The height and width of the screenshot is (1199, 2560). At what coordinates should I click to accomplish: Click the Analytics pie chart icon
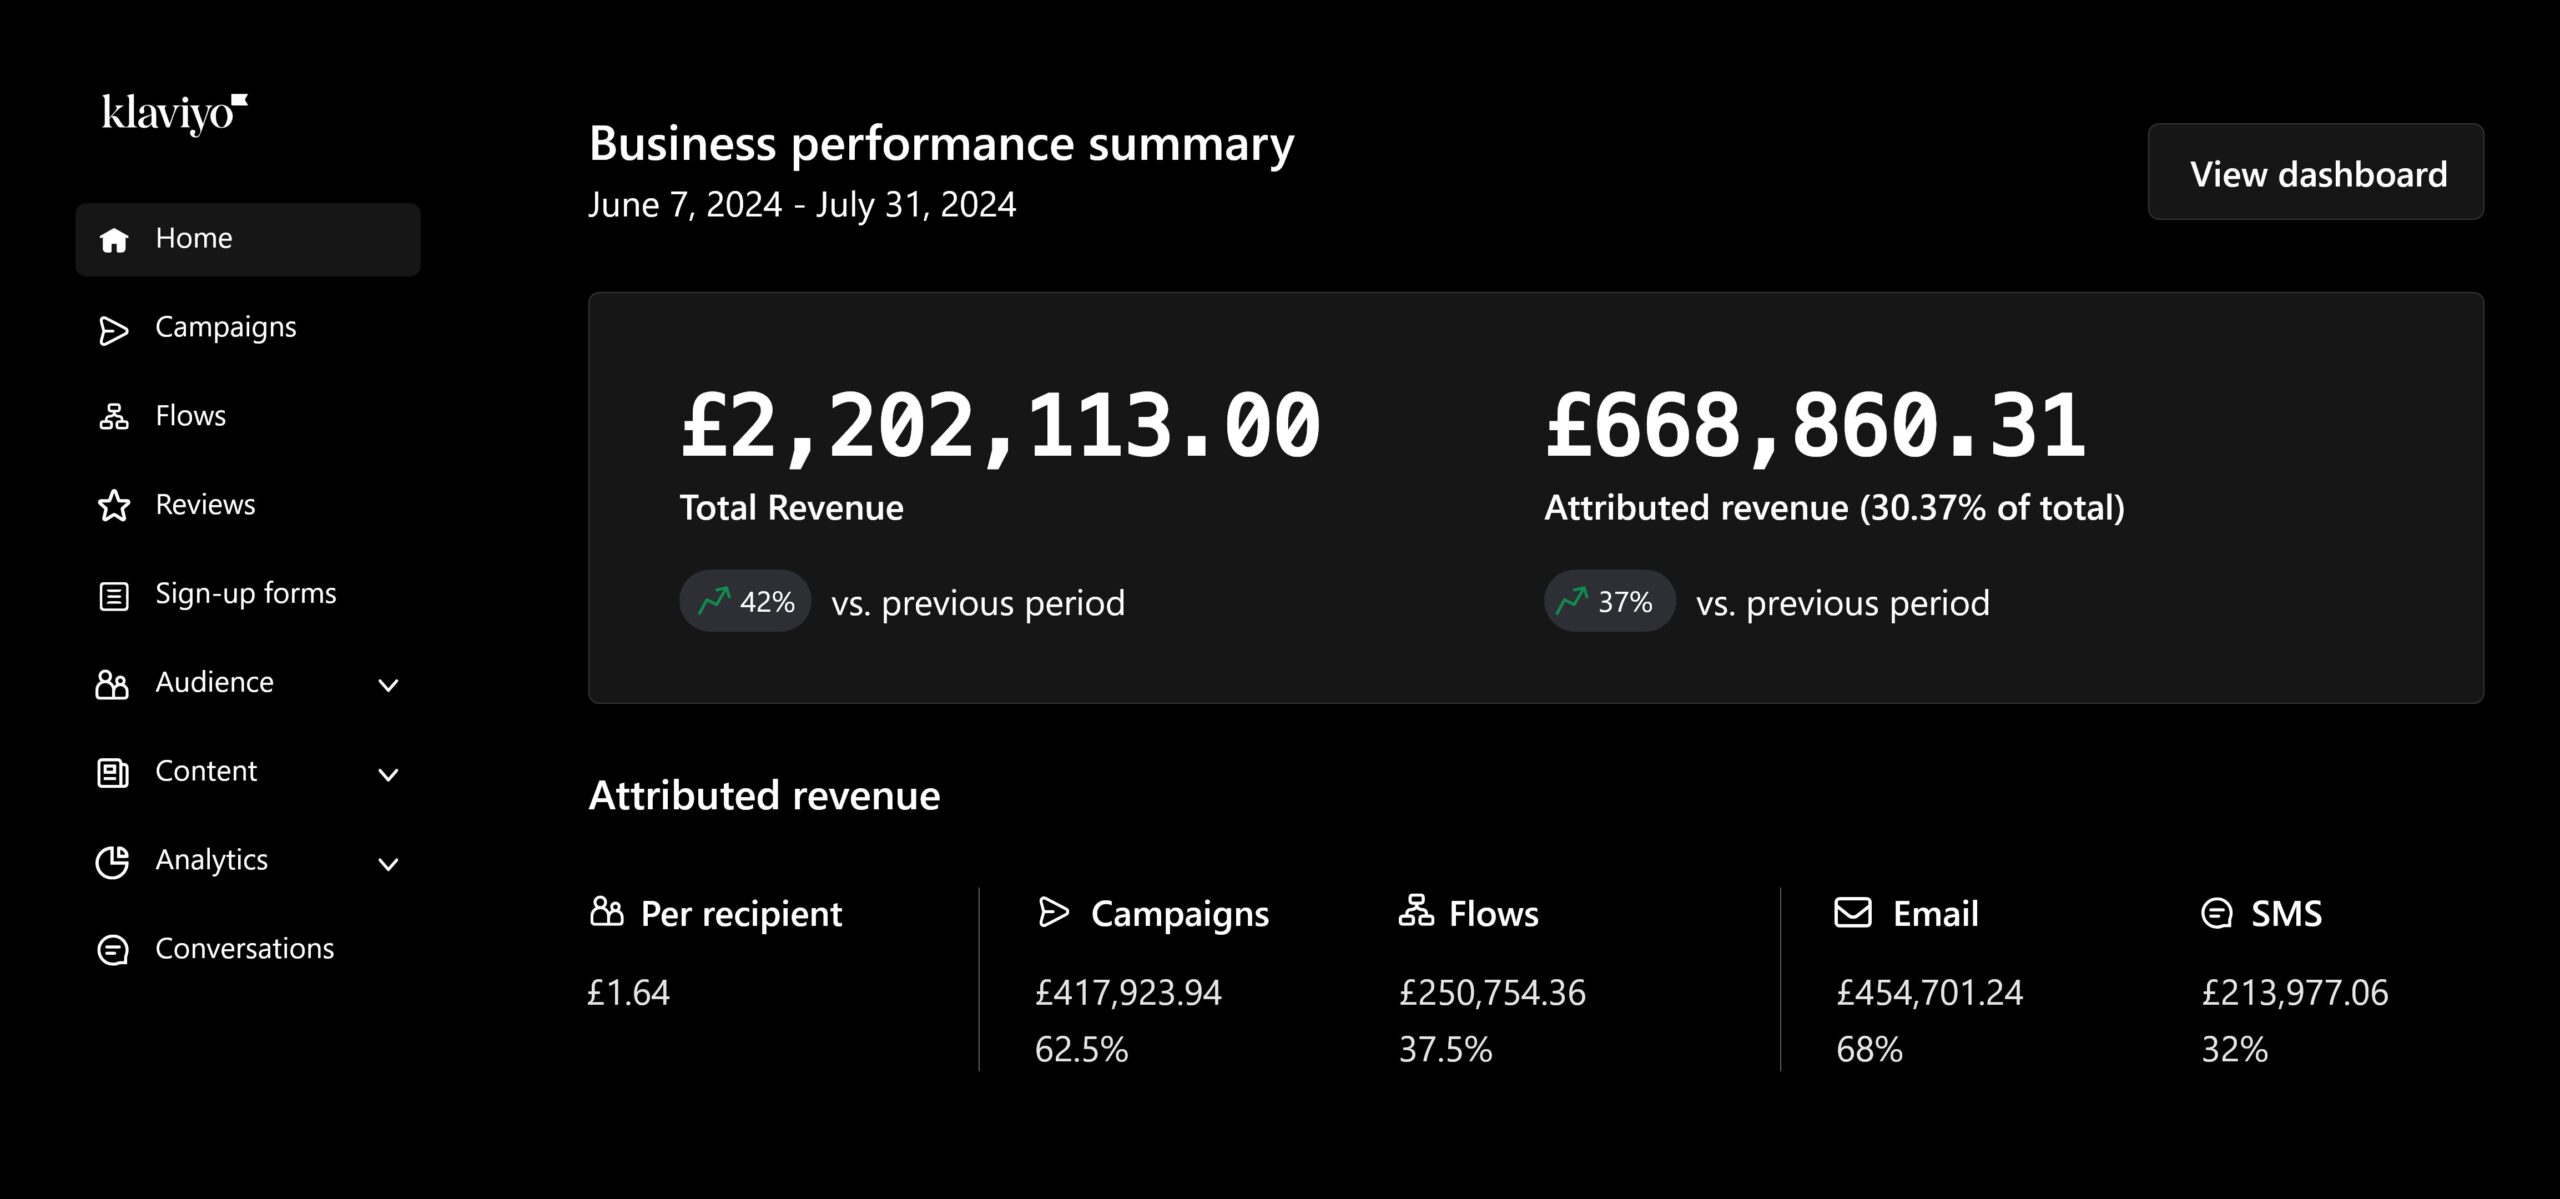point(112,862)
